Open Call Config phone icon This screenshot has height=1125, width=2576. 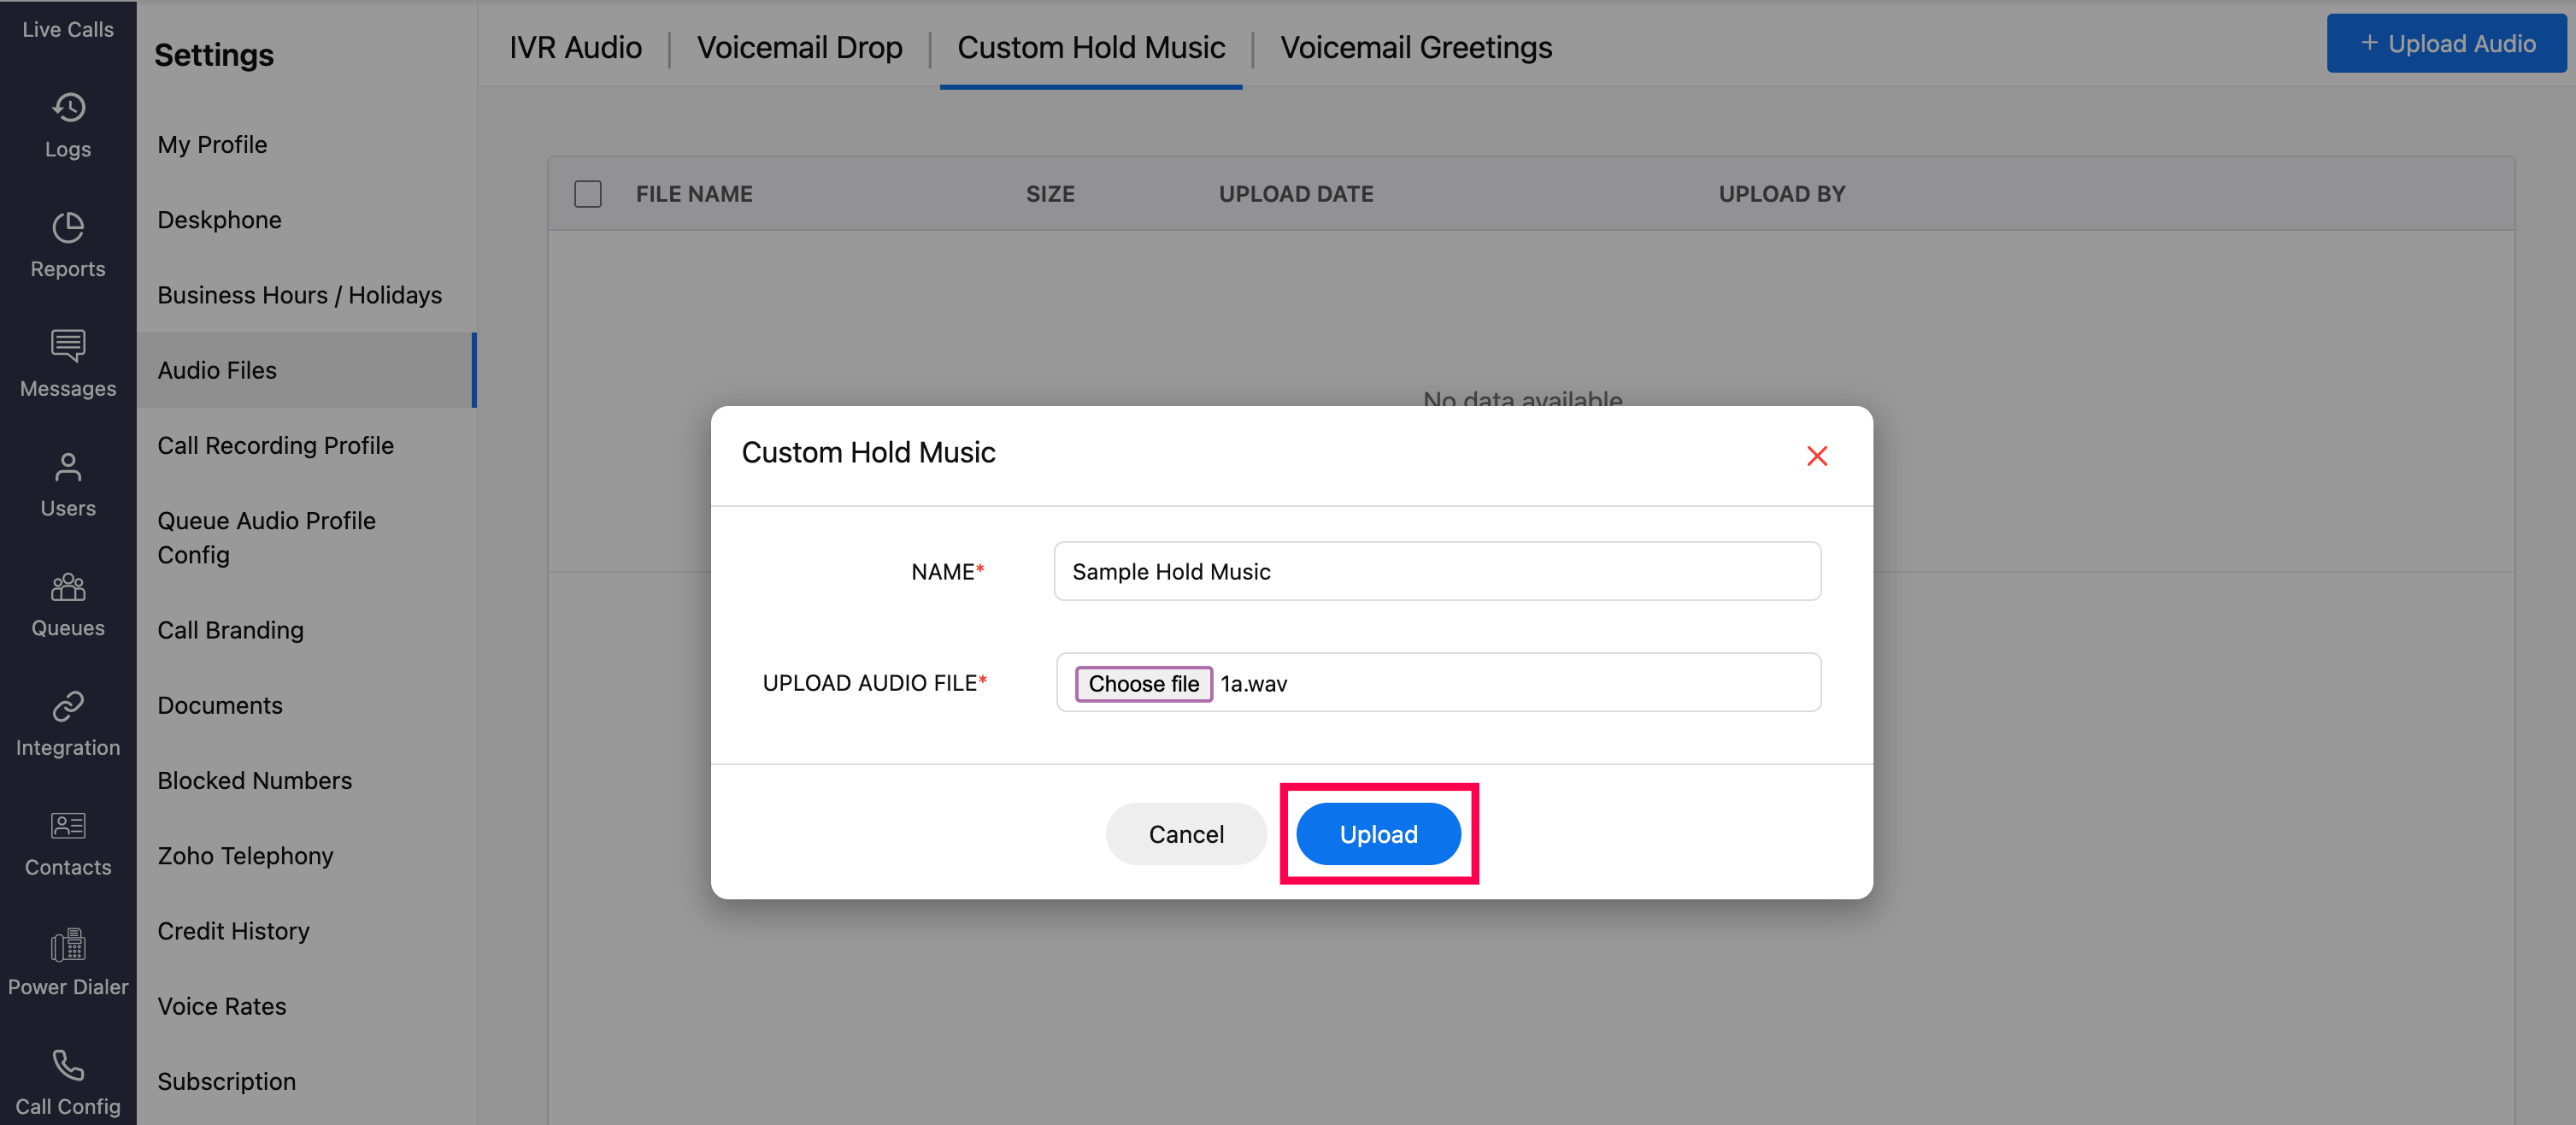[x=68, y=1065]
